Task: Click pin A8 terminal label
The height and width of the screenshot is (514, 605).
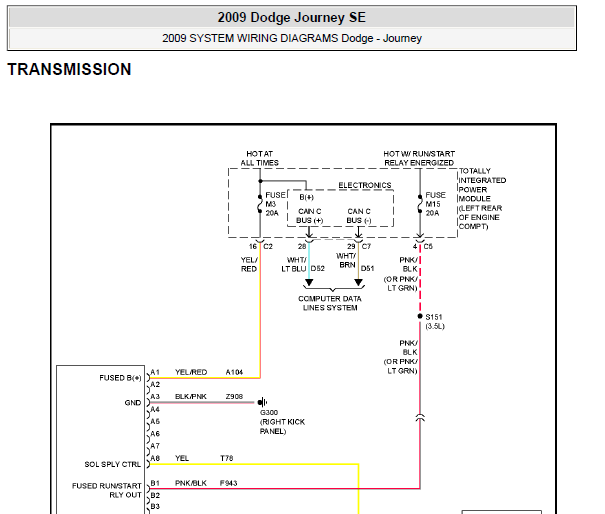Action: tap(155, 458)
